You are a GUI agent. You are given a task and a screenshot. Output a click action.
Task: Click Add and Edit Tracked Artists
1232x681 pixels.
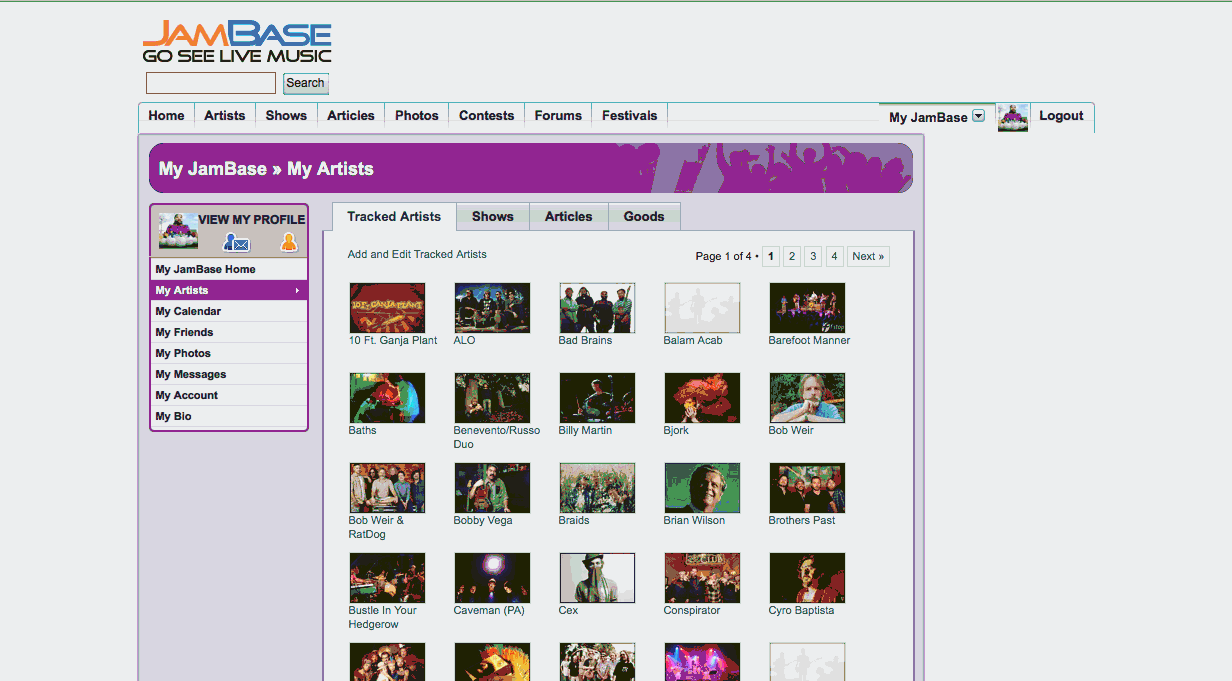[x=417, y=254]
